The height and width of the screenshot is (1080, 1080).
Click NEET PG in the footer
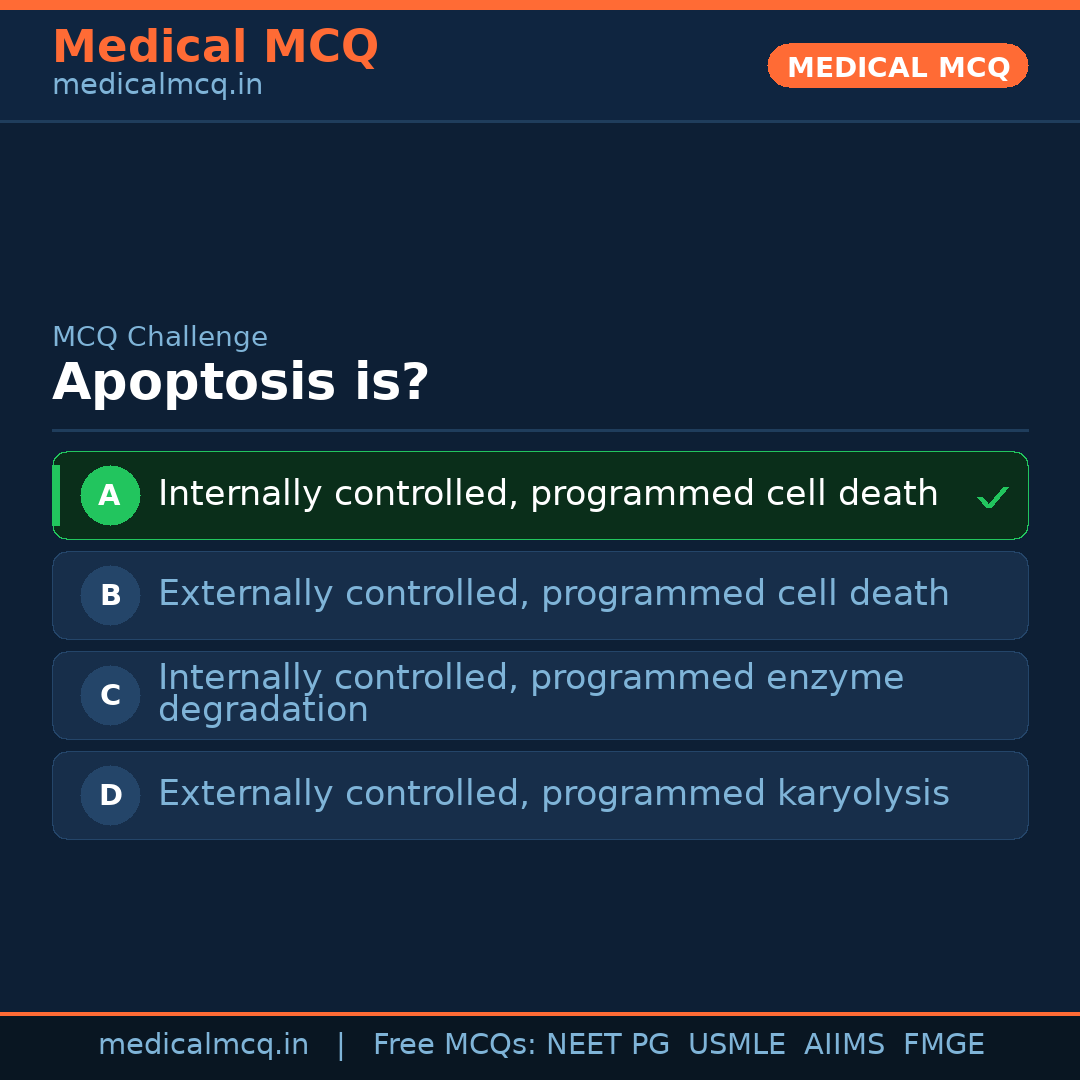[x=608, y=1045]
